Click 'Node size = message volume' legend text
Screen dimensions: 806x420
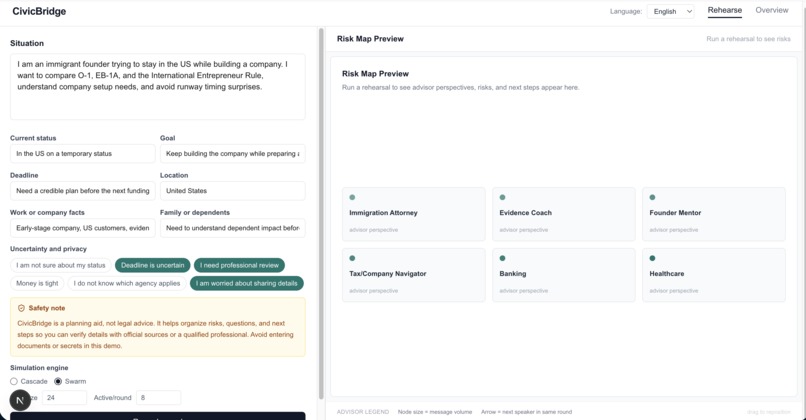[x=435, y=412]
